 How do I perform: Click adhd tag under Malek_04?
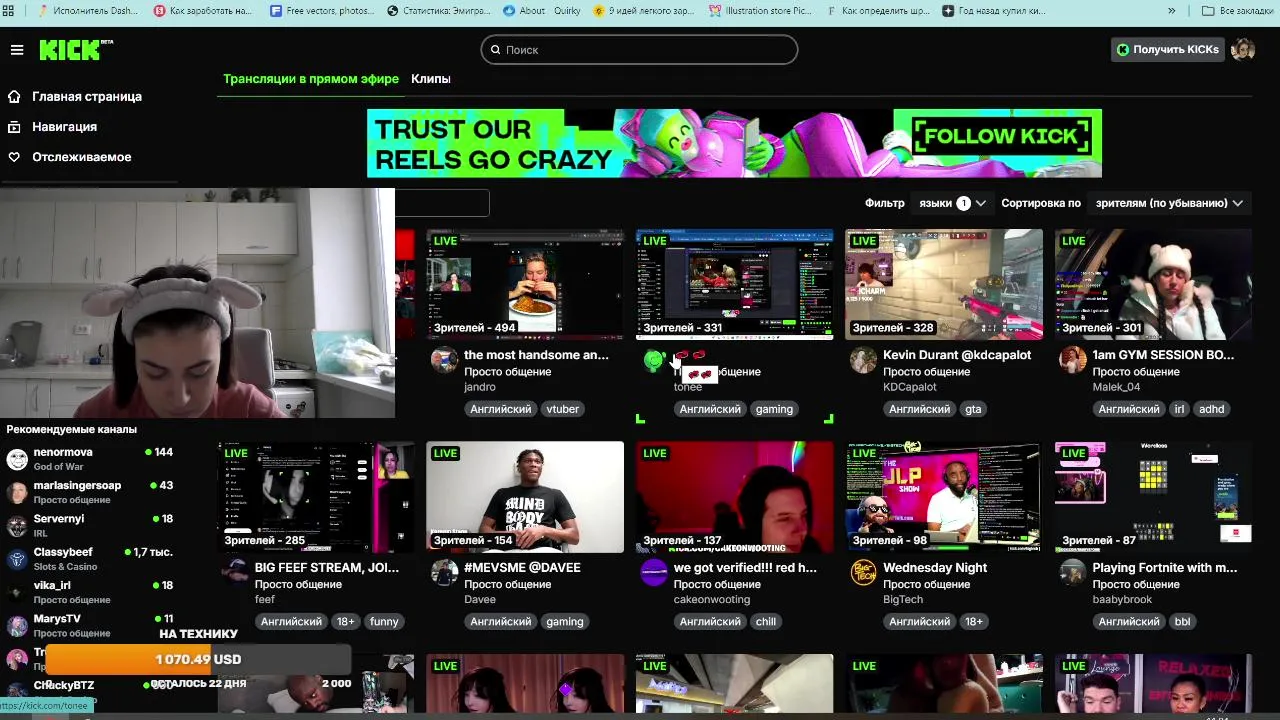coord(1211,409)
